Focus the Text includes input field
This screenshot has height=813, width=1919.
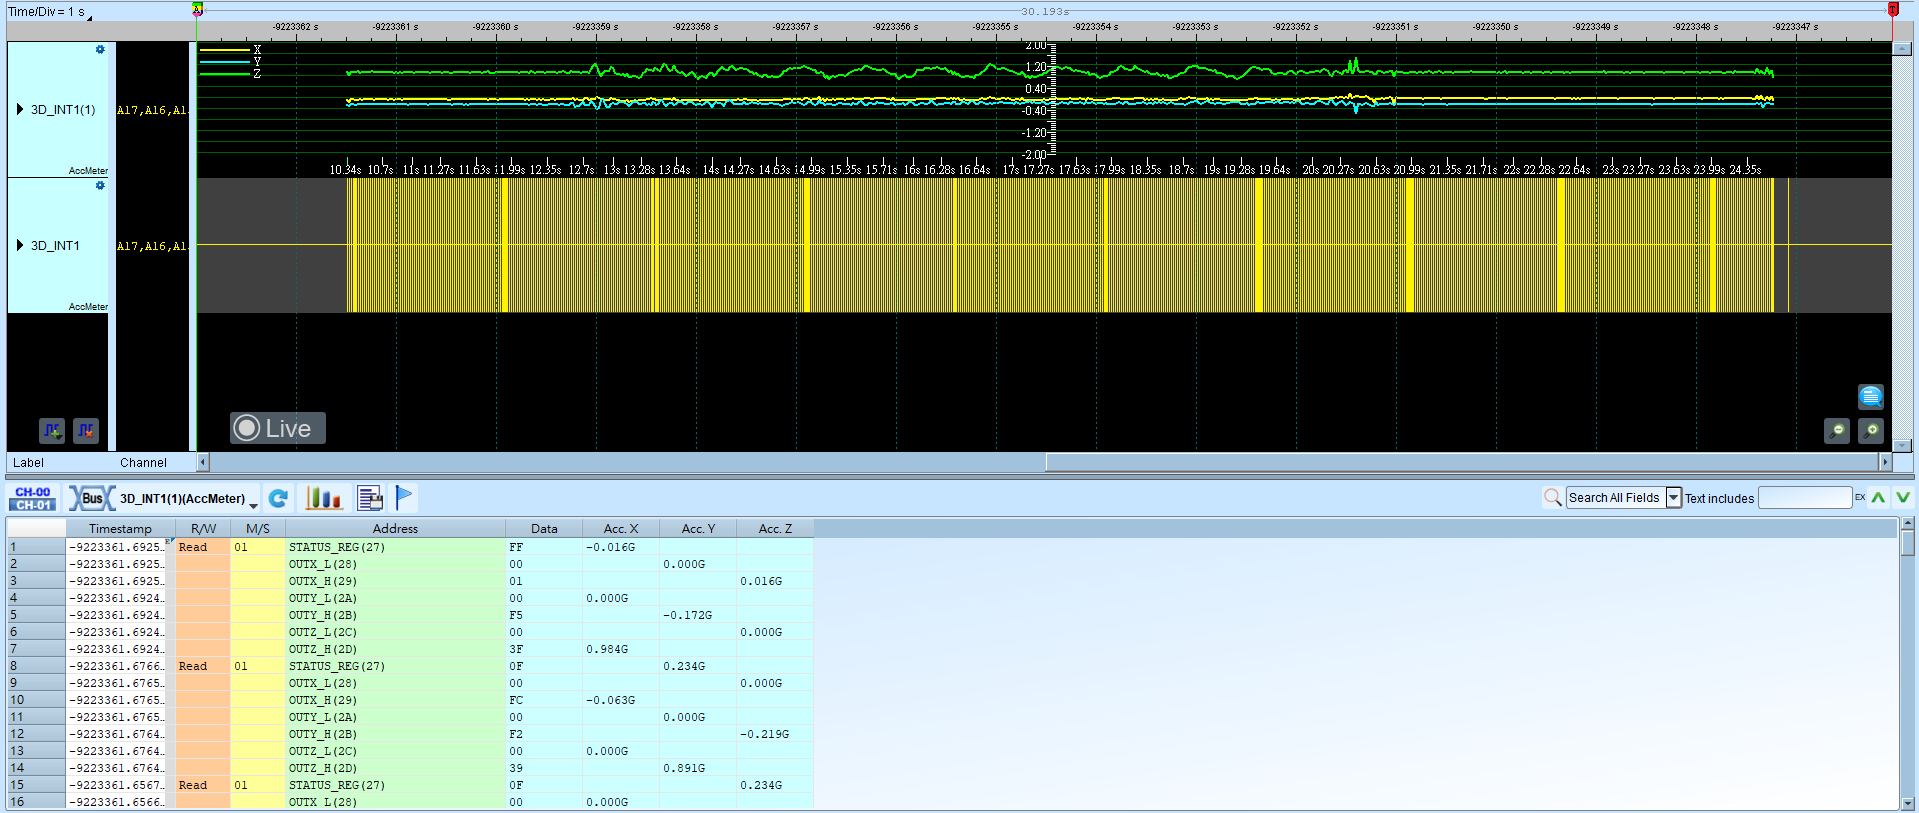(x=1805, y=497)
